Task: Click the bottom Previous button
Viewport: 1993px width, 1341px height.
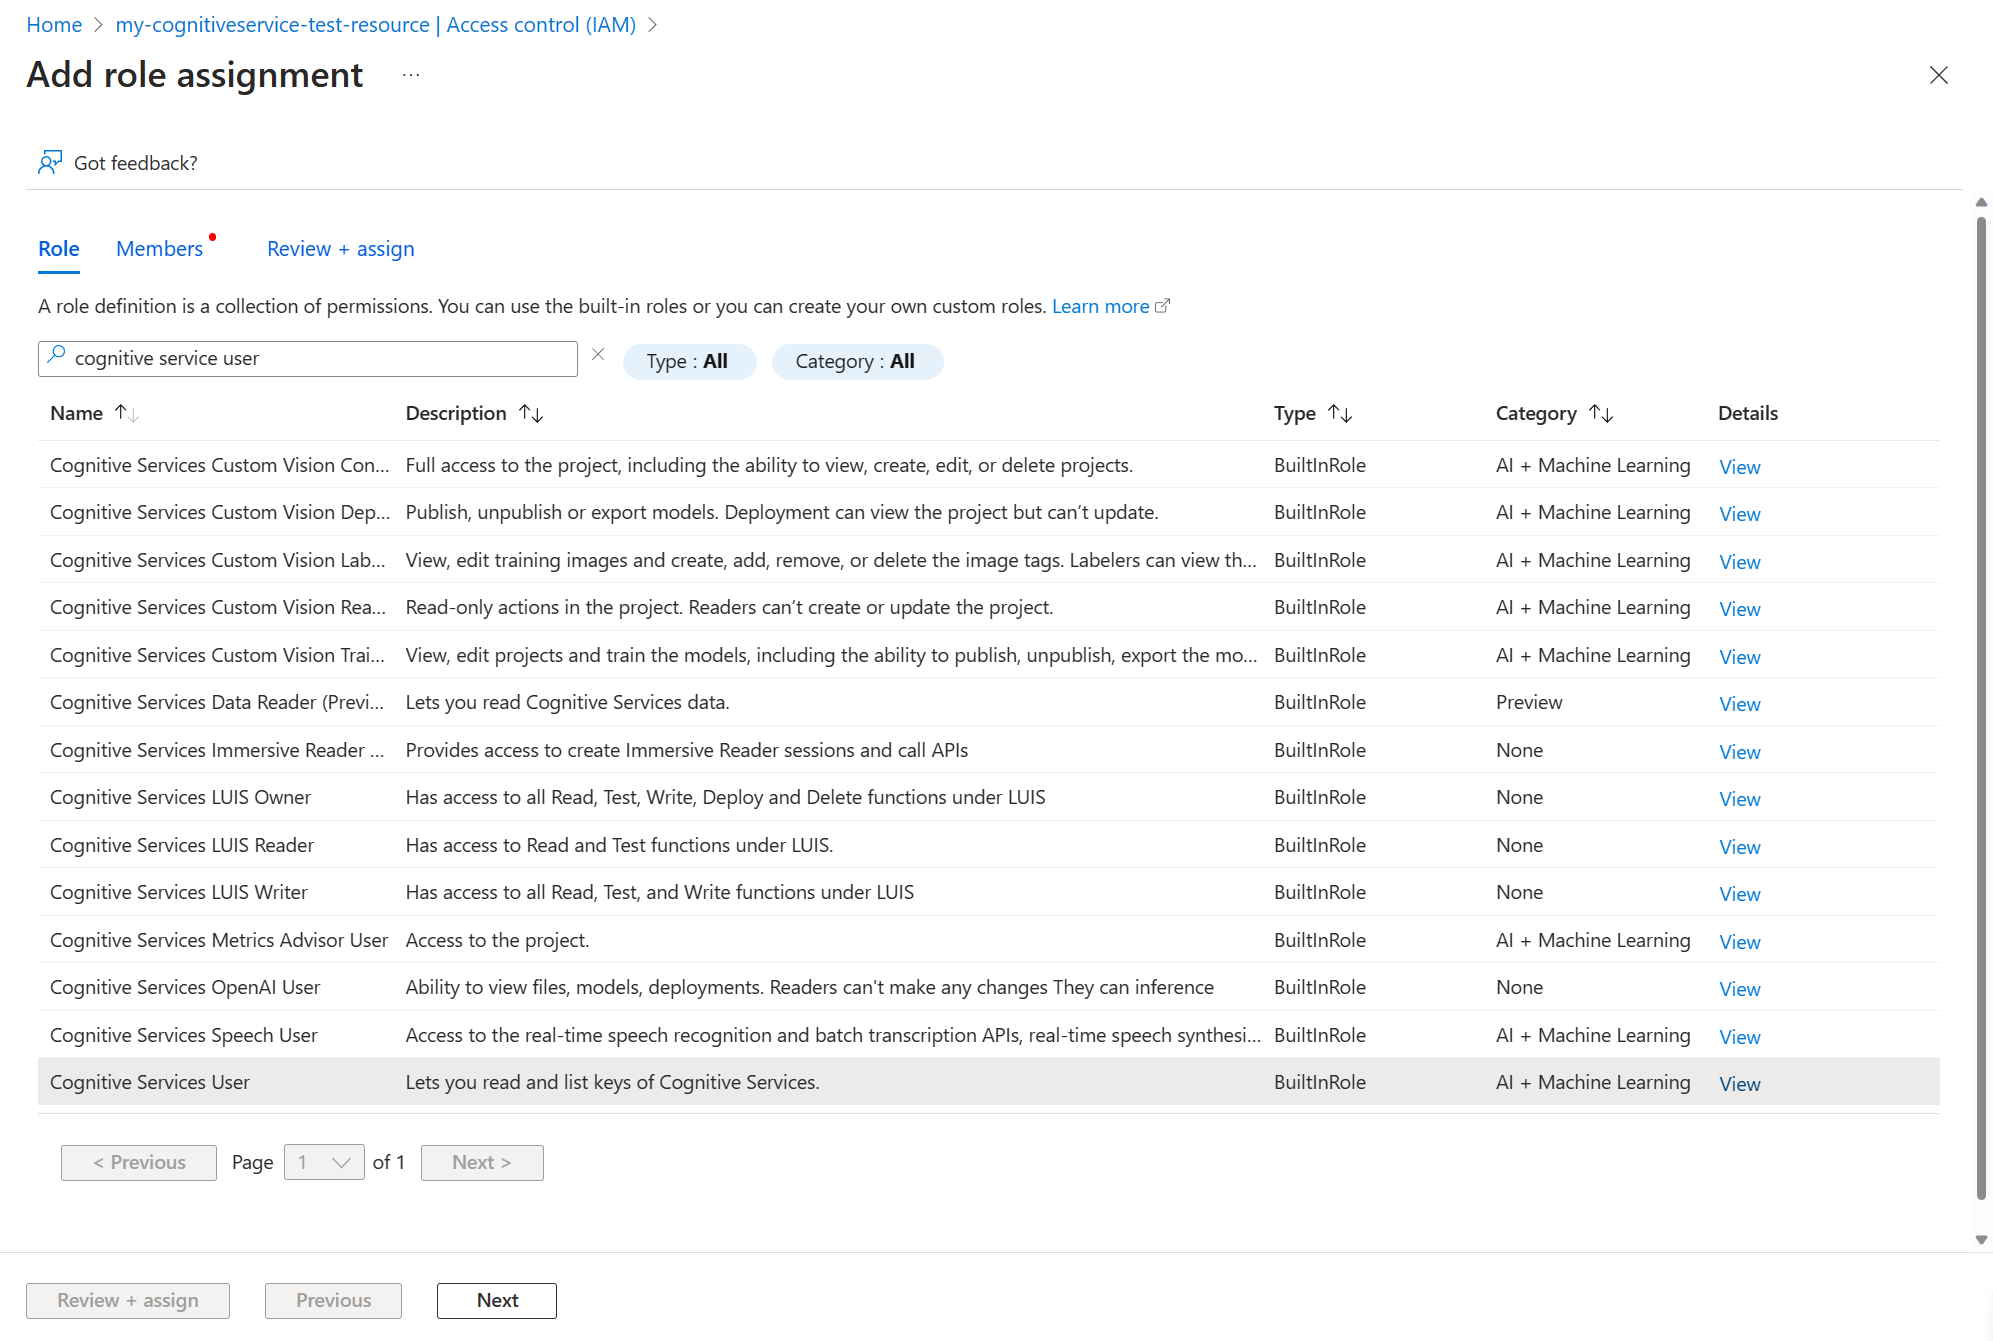Action: 333,1300
